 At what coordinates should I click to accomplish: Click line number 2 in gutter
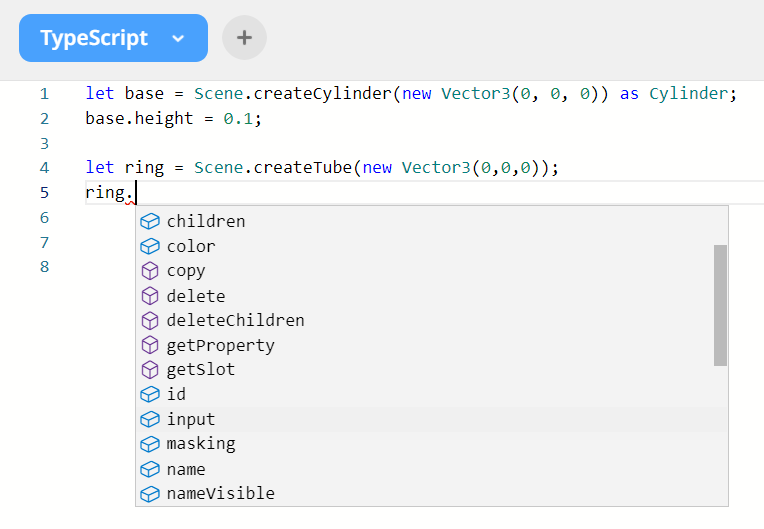tap(44, 118)
